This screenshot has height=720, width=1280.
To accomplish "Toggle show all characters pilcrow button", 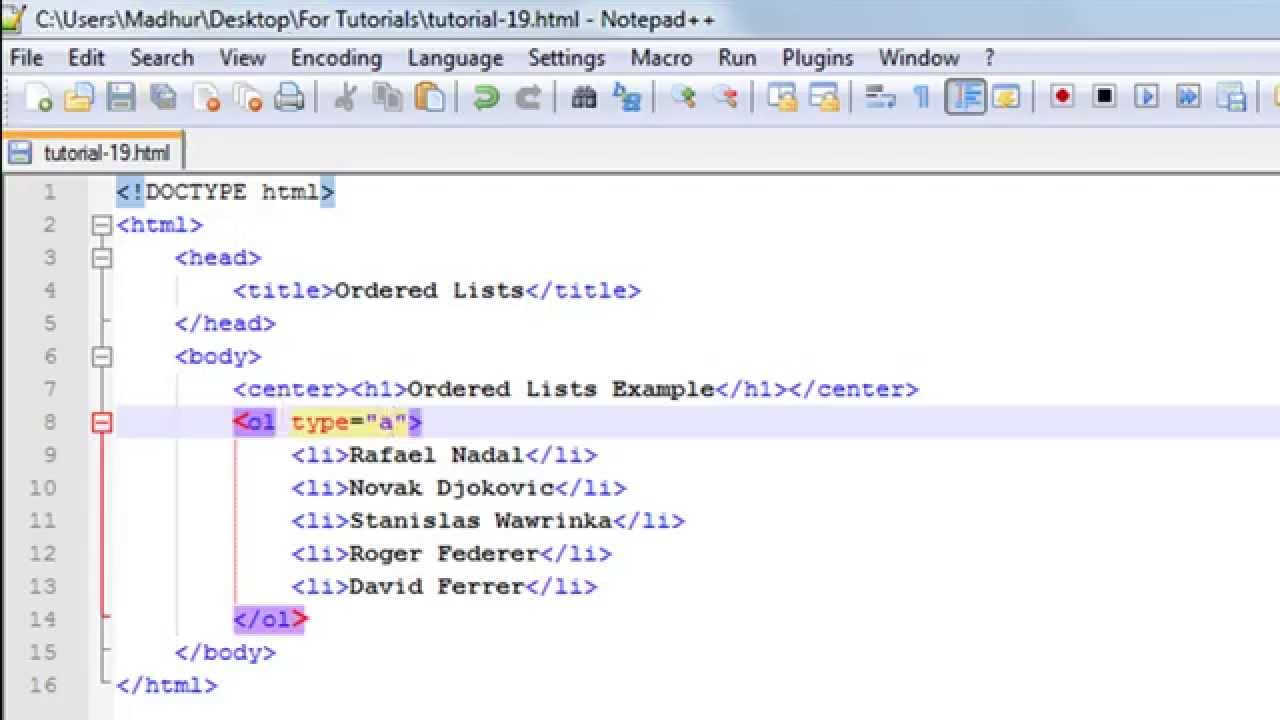I will coord(922,97).
